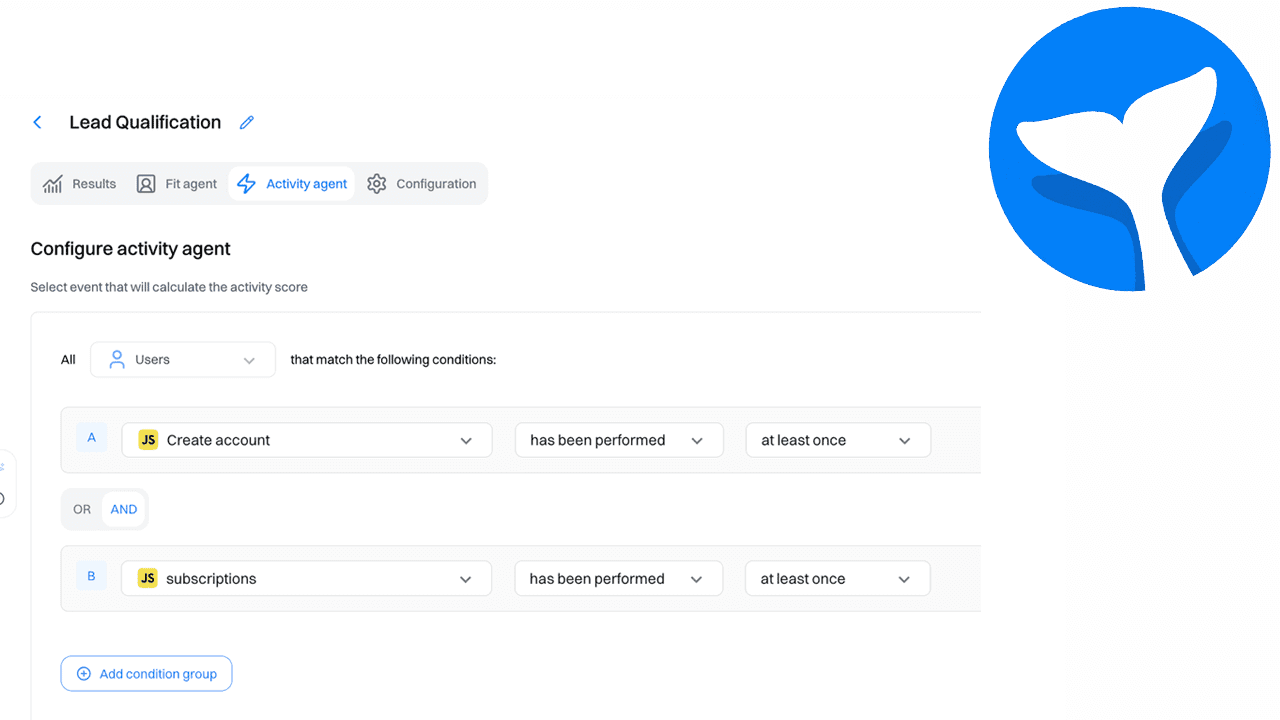This screenshot has width=1280, height=720.
Task: Click the pencil icon beside Lead Qualification
Action: tap(246, 121)
